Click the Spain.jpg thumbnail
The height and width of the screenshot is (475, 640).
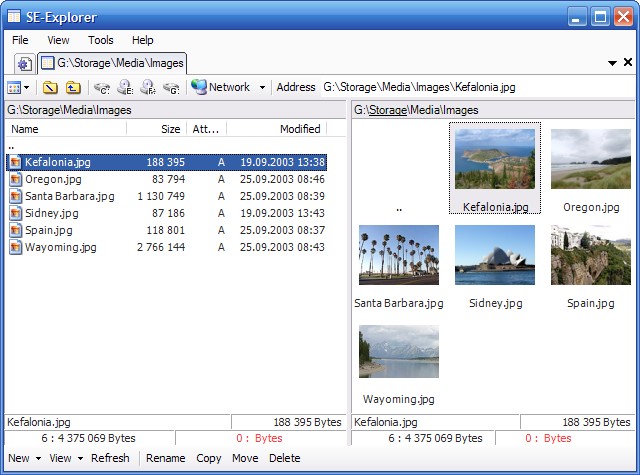click(x=591, y=255)
